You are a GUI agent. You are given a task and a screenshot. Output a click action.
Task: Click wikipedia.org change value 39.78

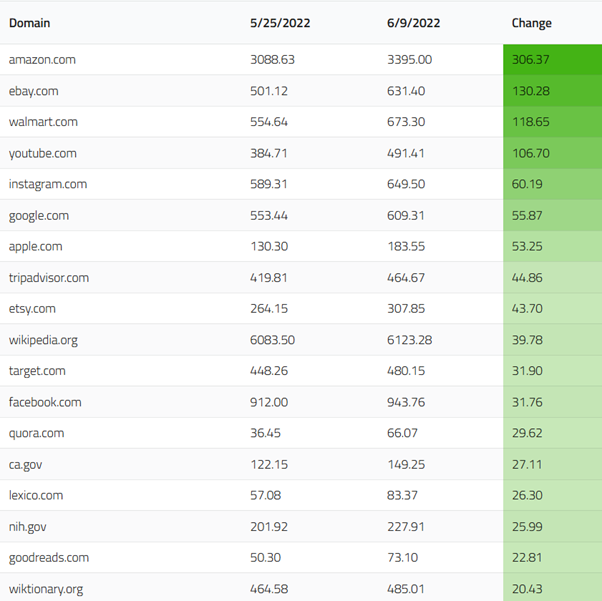click(527, 340)
